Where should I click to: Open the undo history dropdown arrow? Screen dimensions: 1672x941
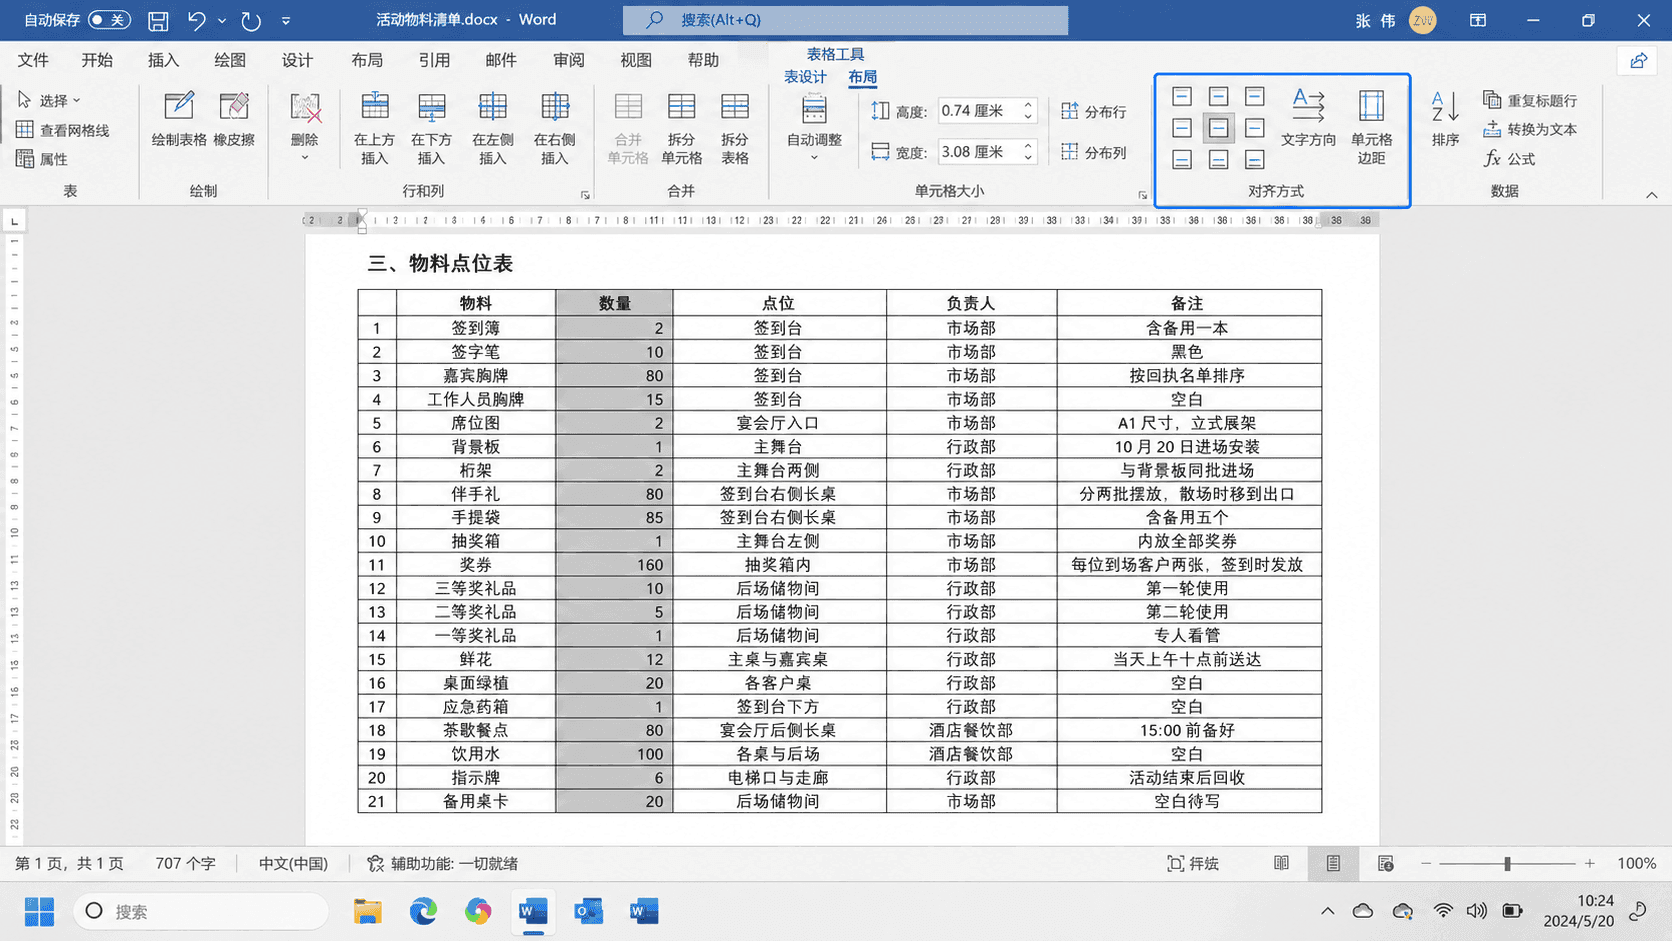click(222, 20)
